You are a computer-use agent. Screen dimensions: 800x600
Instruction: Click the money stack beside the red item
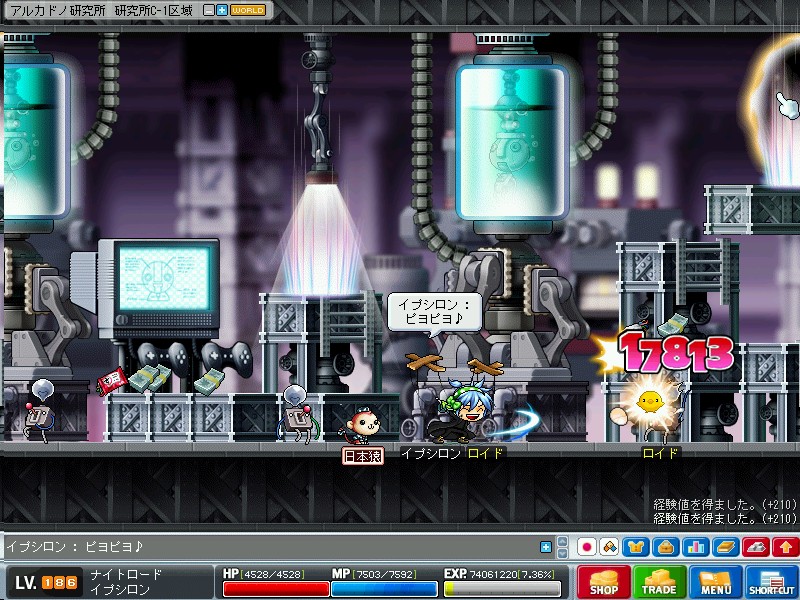click(x=149, y=378)
